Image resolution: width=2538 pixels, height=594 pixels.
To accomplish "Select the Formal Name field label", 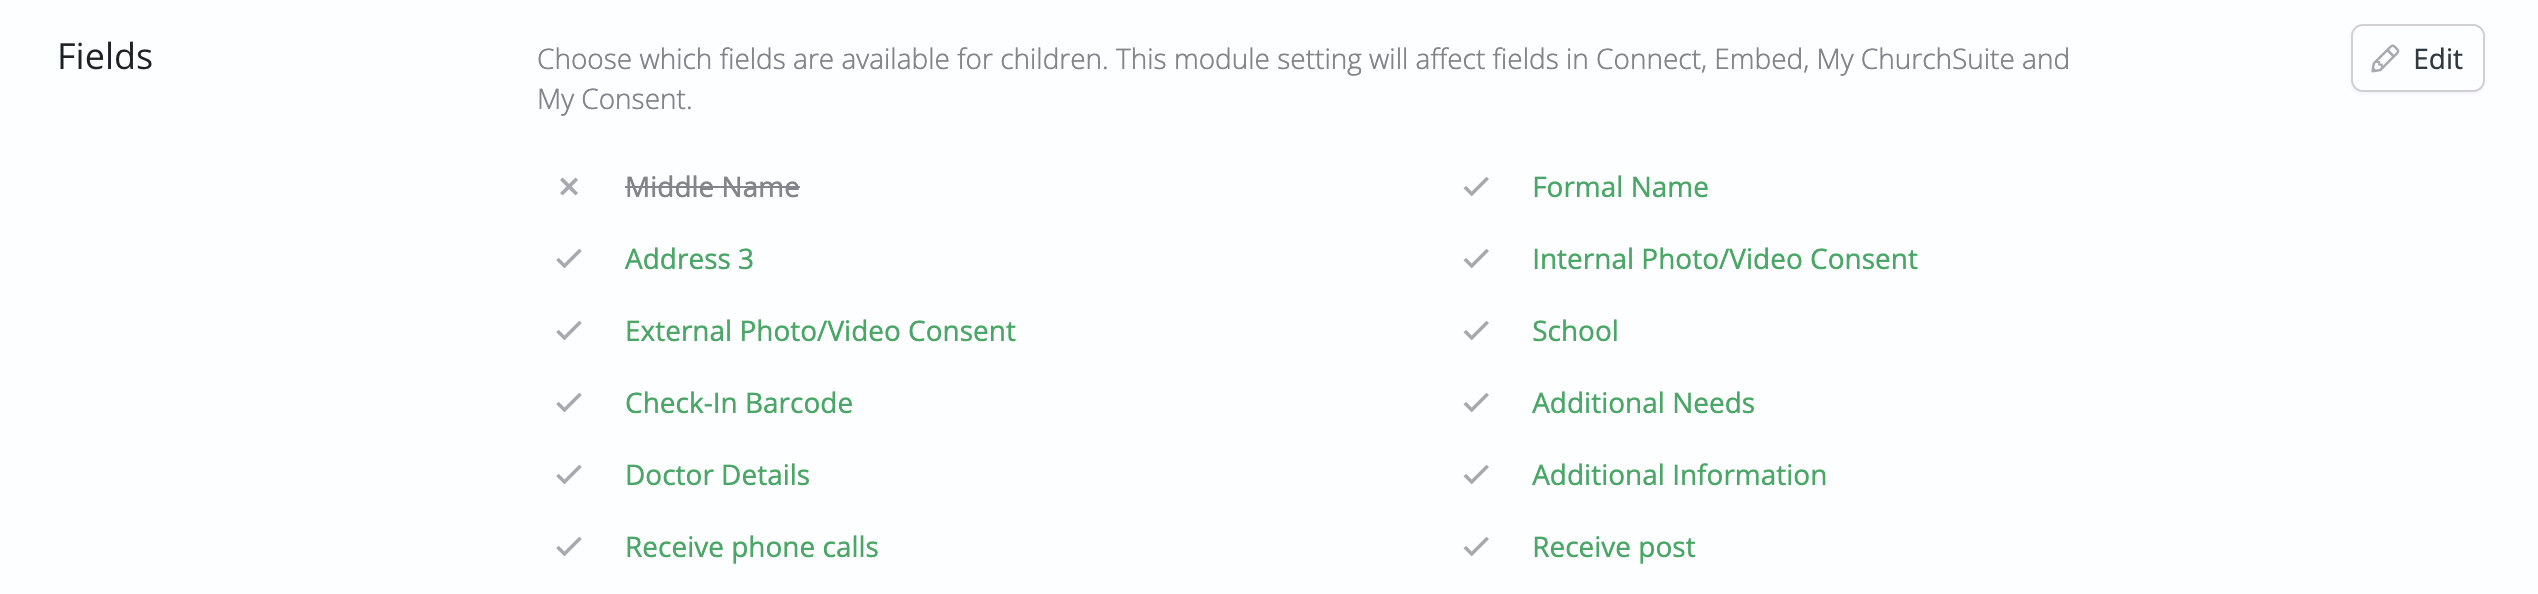I will (x=1620, y=187).
